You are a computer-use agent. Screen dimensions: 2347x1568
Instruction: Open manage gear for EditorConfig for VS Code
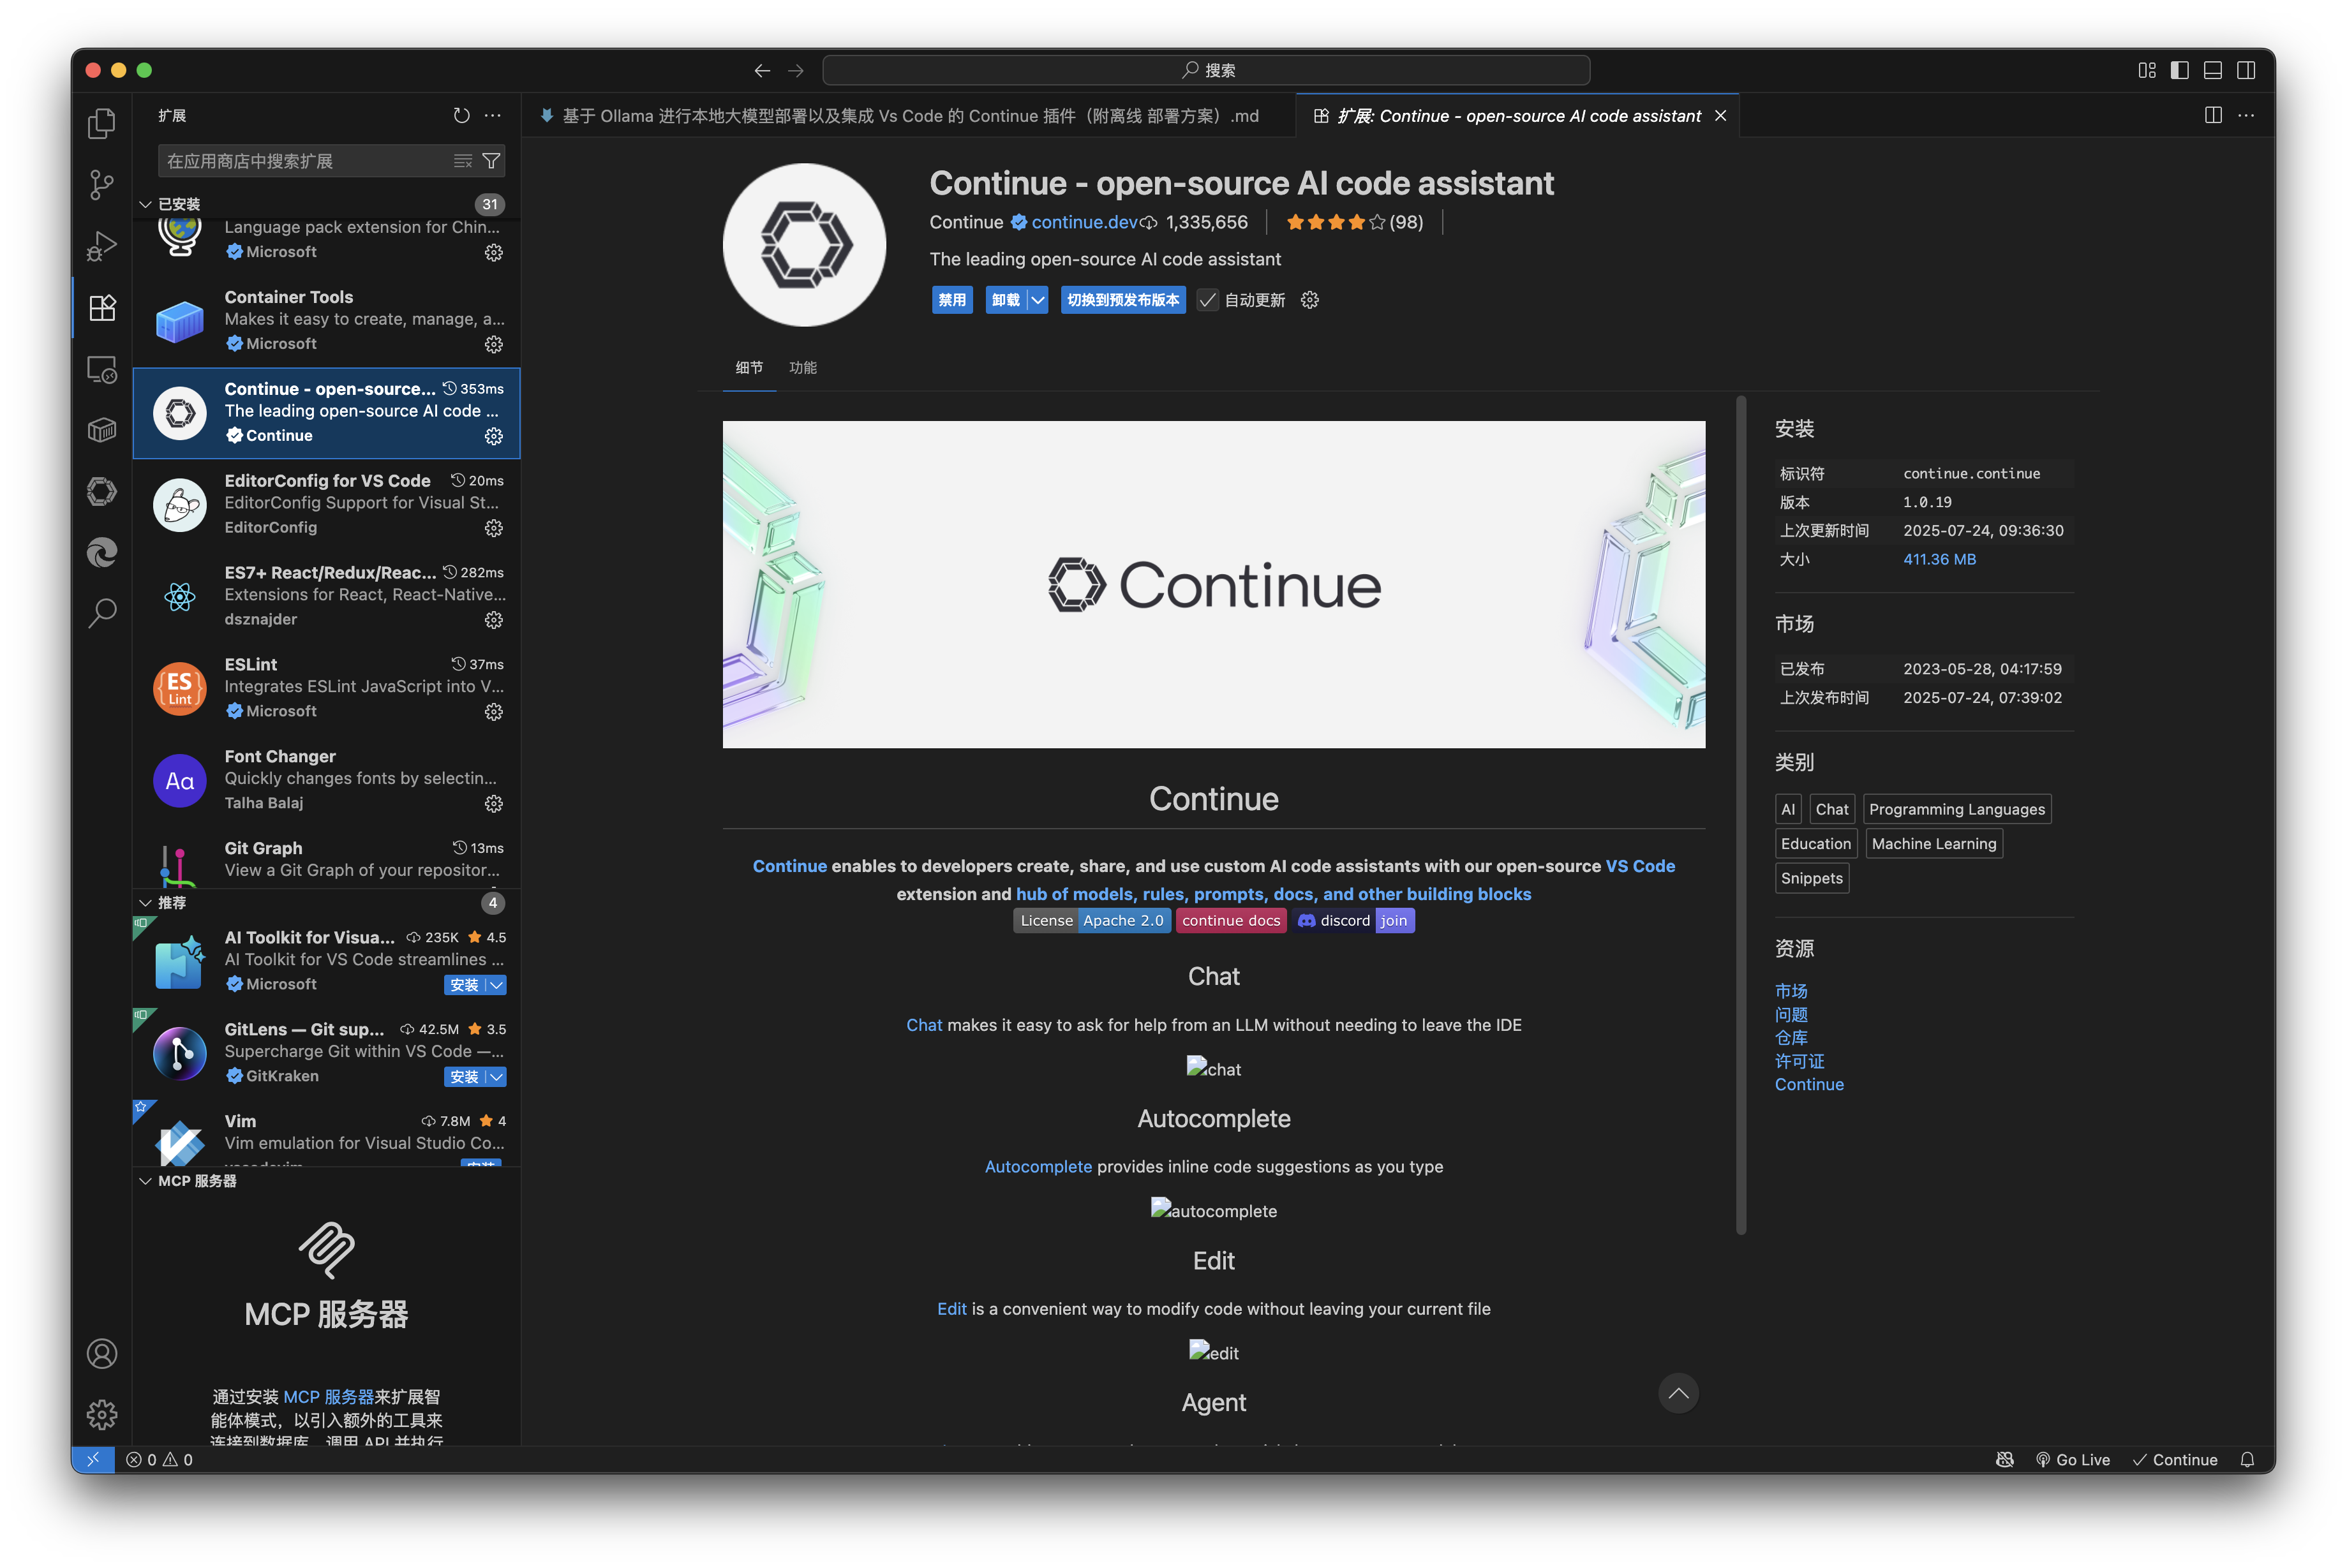tap(494, 528)
